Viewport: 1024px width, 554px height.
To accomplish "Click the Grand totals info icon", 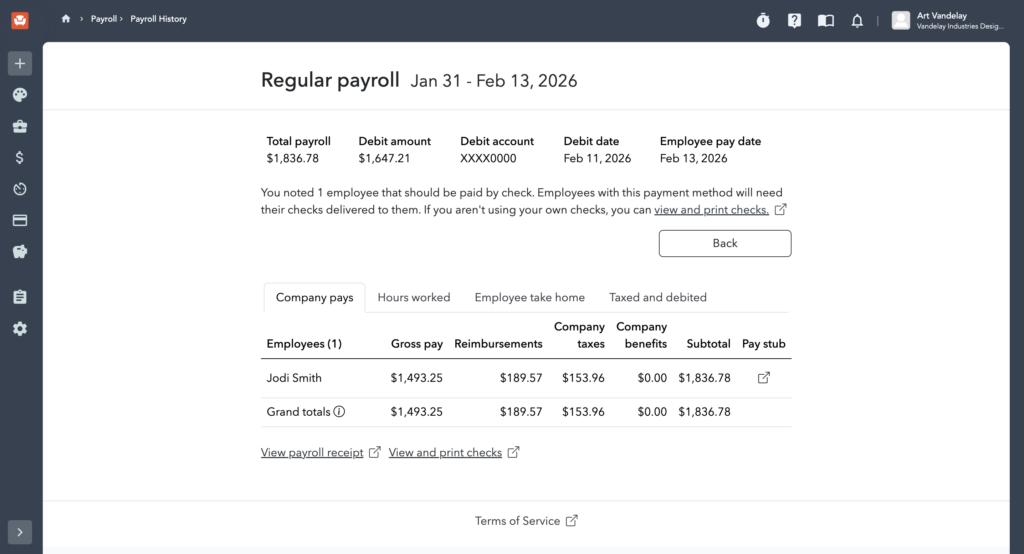I will coord(339,412).
